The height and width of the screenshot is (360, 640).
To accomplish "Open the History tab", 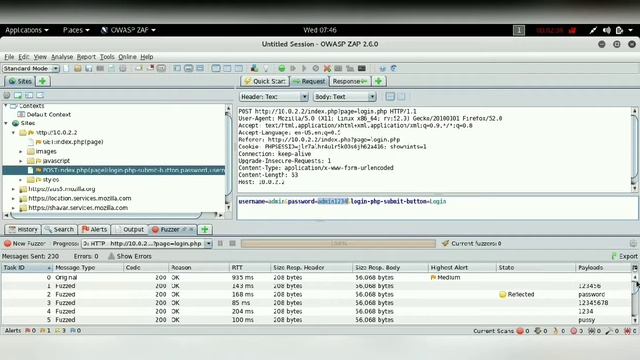I will tap(23, 229).
